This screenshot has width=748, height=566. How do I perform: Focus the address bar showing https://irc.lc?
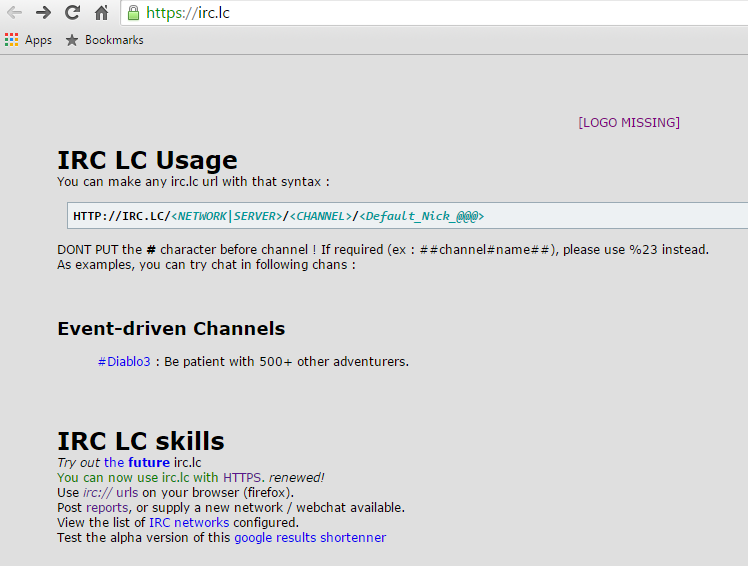(x=434, y=13)
